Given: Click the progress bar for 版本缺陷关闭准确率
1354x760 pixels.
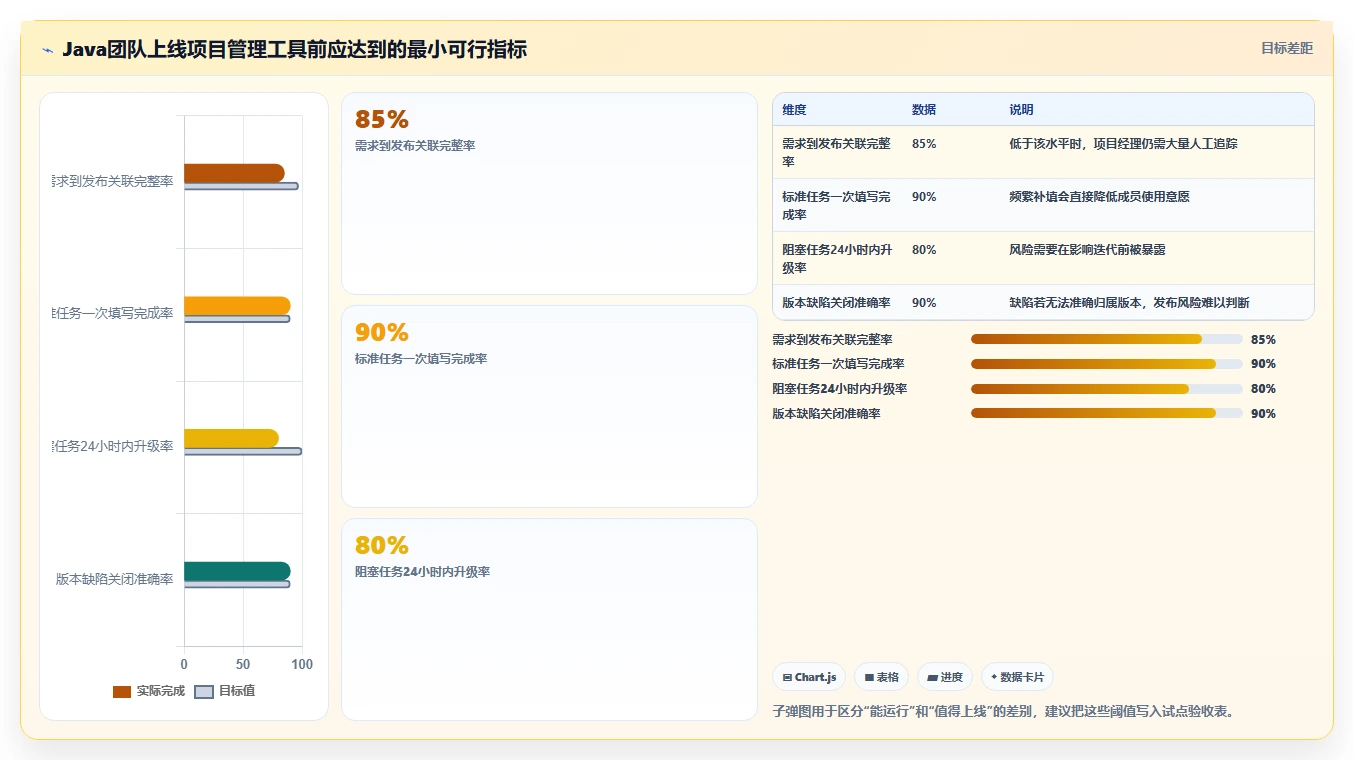Looking at the screenshot, I should (x=1107, y=413).
